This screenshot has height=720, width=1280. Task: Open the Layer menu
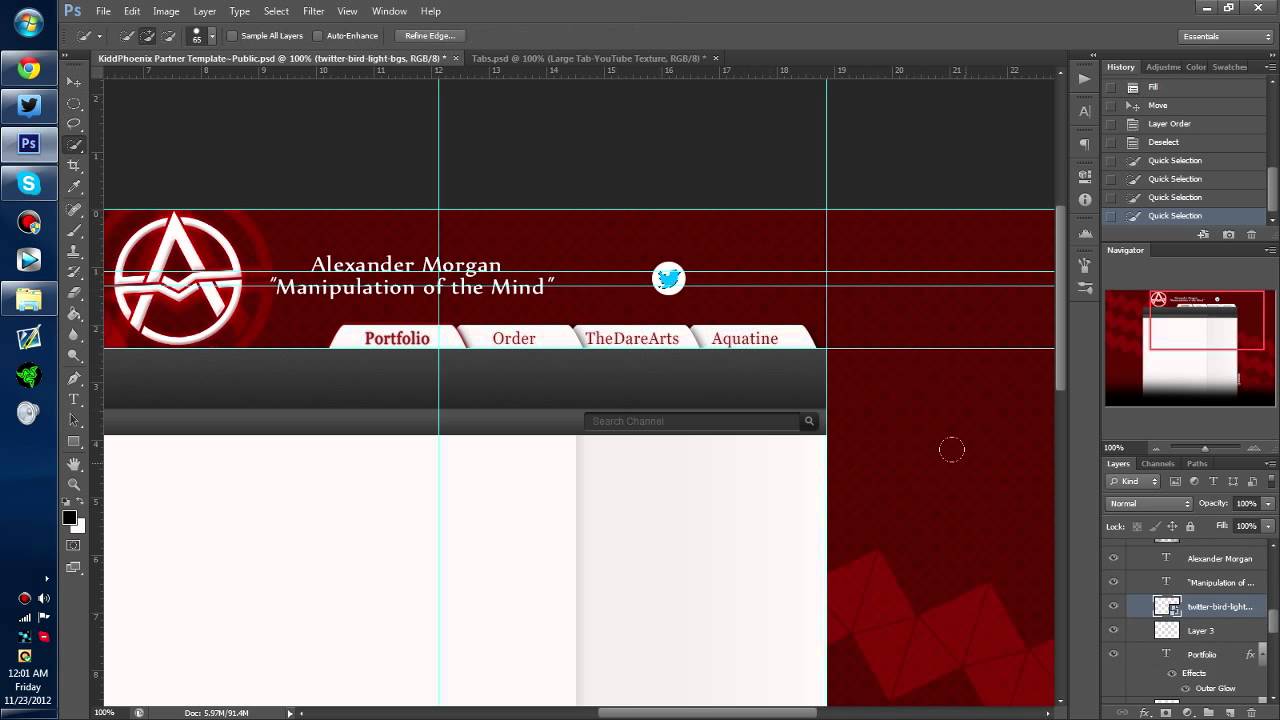pos(204,11)
